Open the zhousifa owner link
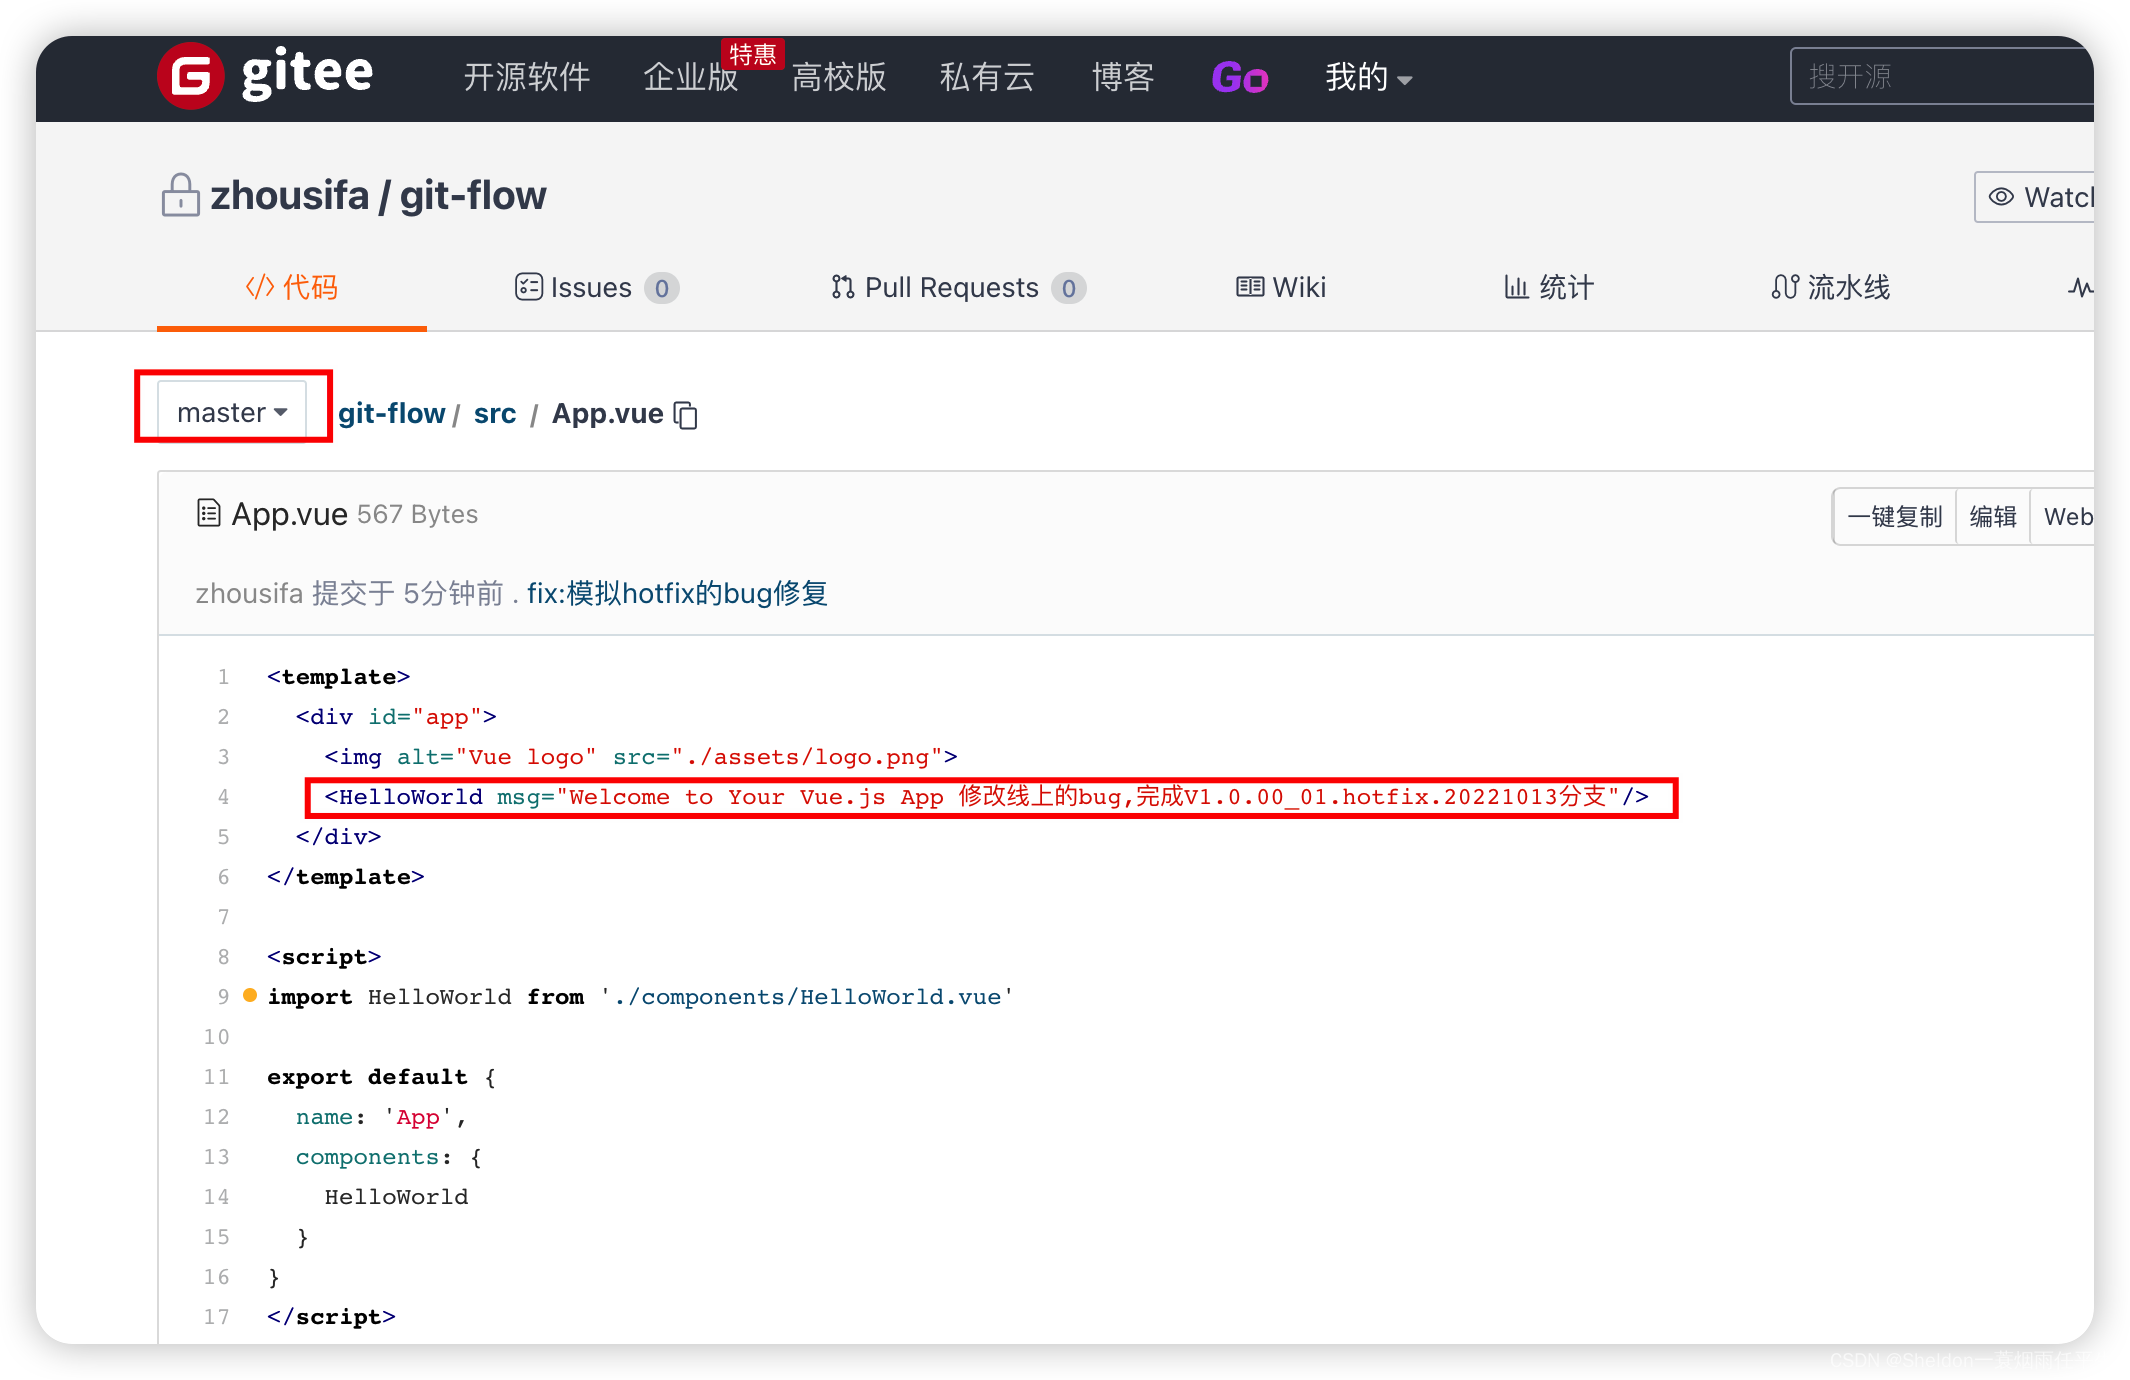 coord(289,196)
